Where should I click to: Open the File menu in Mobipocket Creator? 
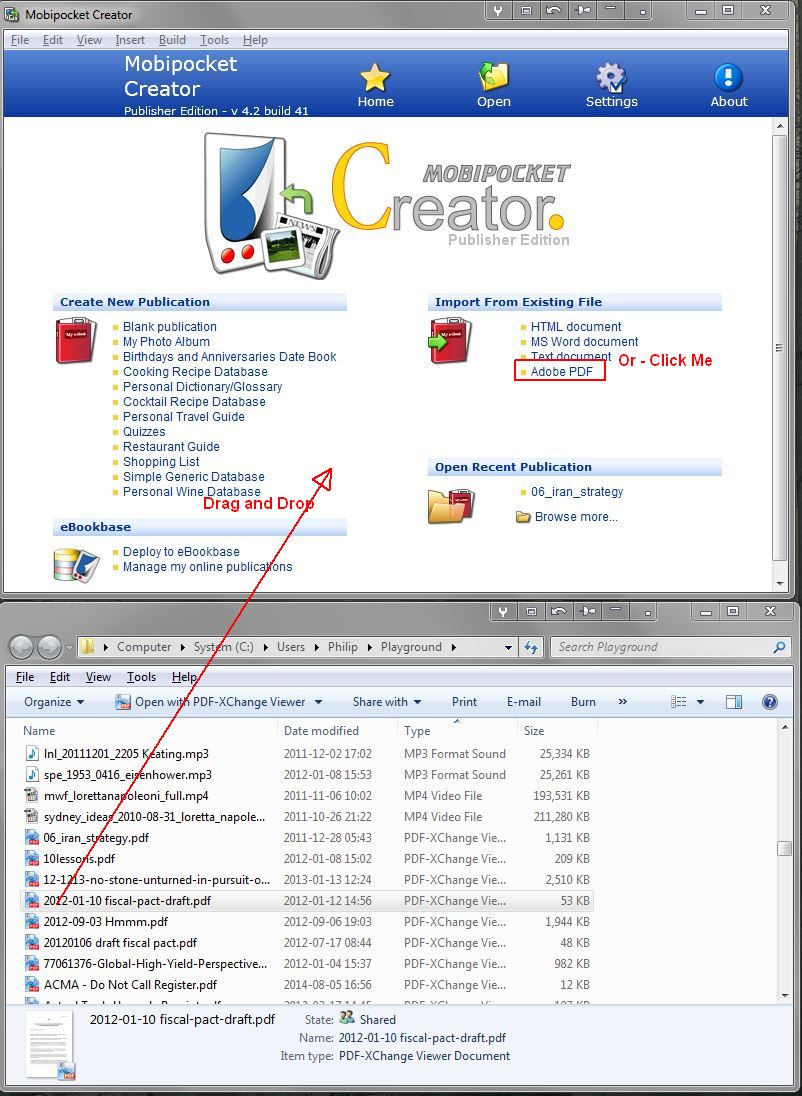(x=20, y=40)
